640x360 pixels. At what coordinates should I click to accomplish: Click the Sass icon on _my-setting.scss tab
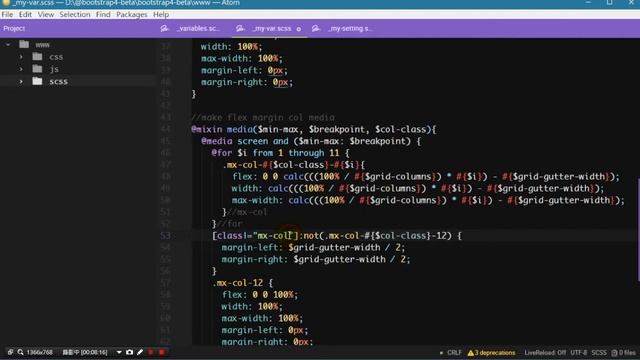316,28
